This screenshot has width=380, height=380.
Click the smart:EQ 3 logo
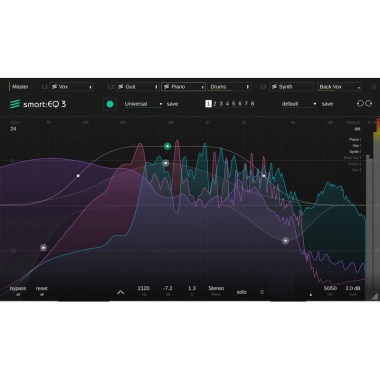[37, 104]
